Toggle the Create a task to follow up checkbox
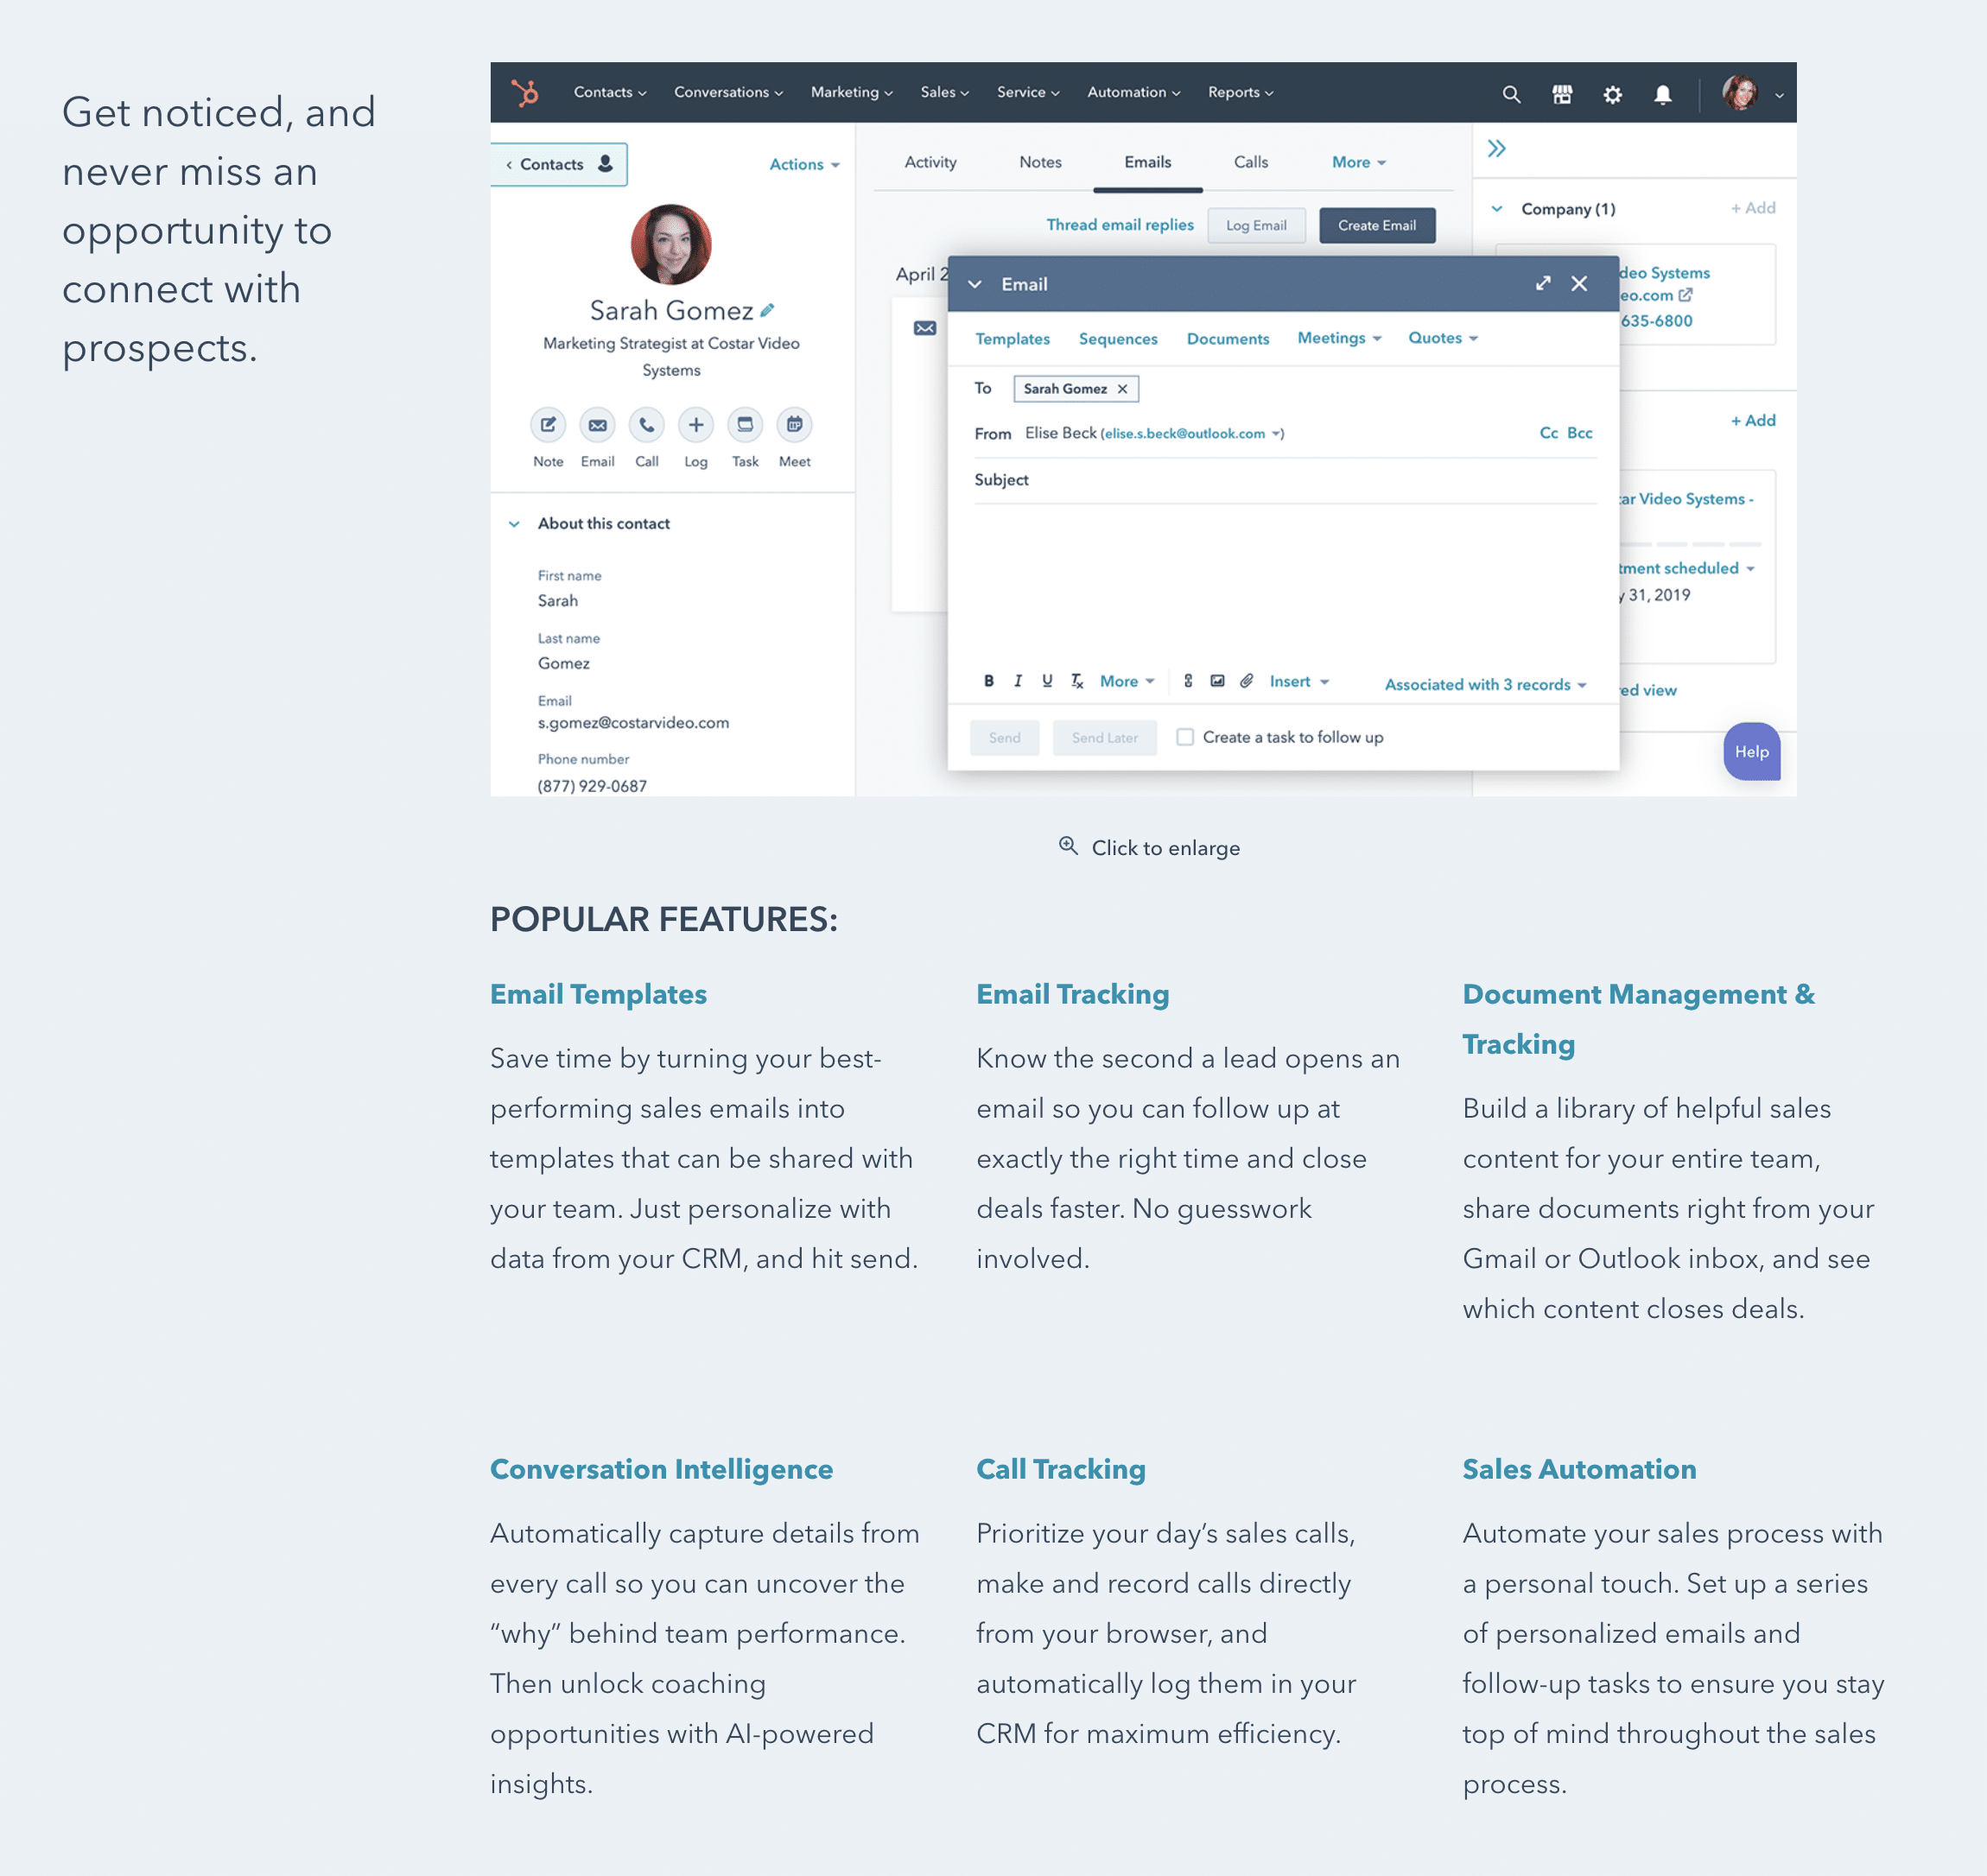1987x1876 pixels. pyautogui.click(x=1181, y=737)
